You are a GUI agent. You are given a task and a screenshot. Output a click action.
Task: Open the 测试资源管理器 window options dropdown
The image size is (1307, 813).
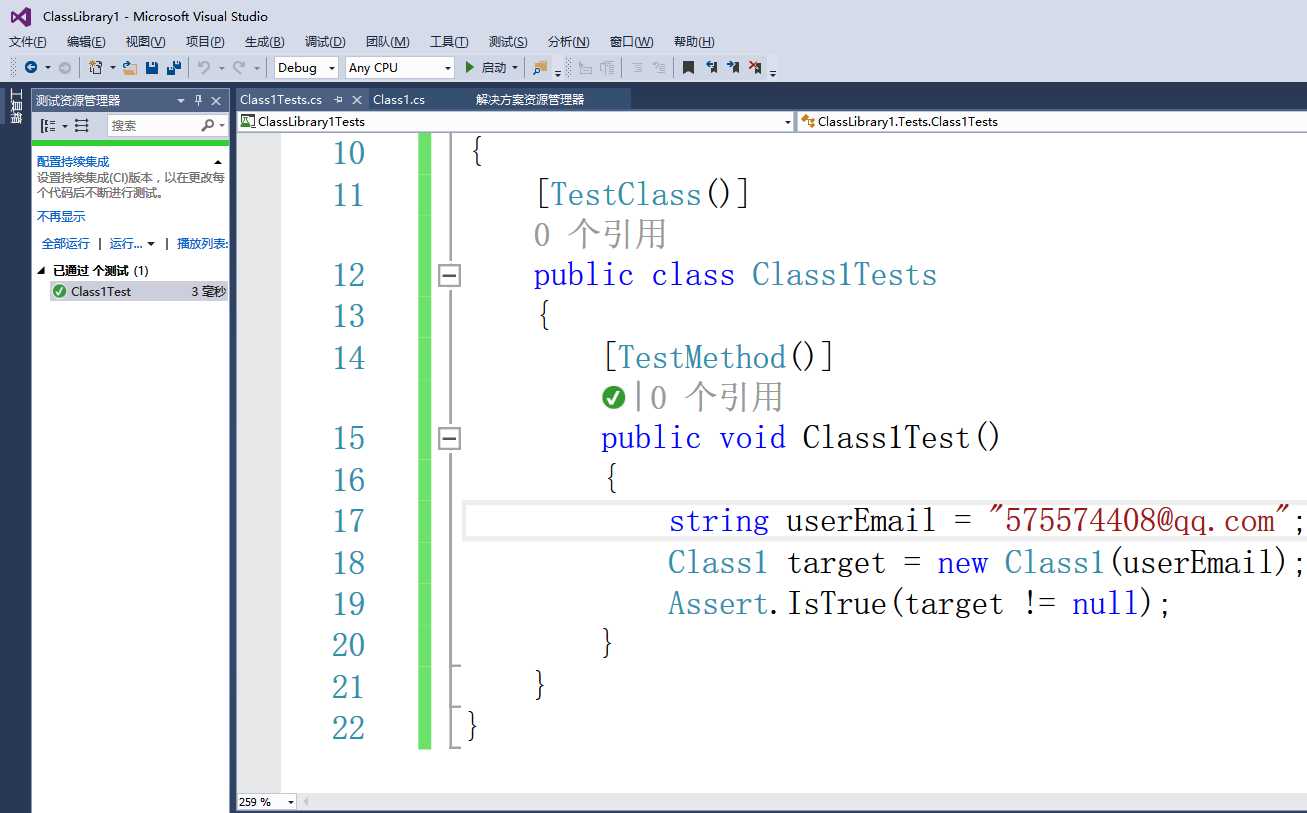click(181, 100)
